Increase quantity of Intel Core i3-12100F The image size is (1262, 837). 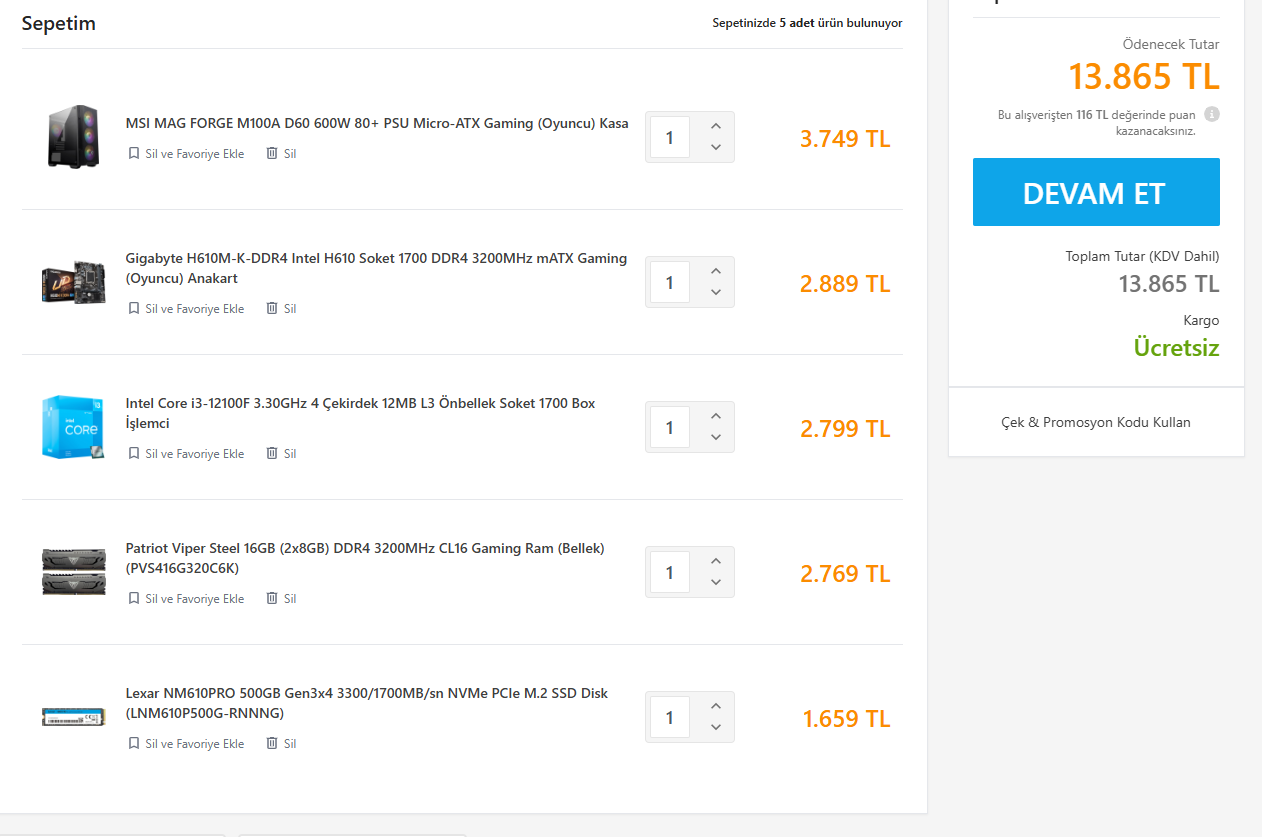pos(715,416)
